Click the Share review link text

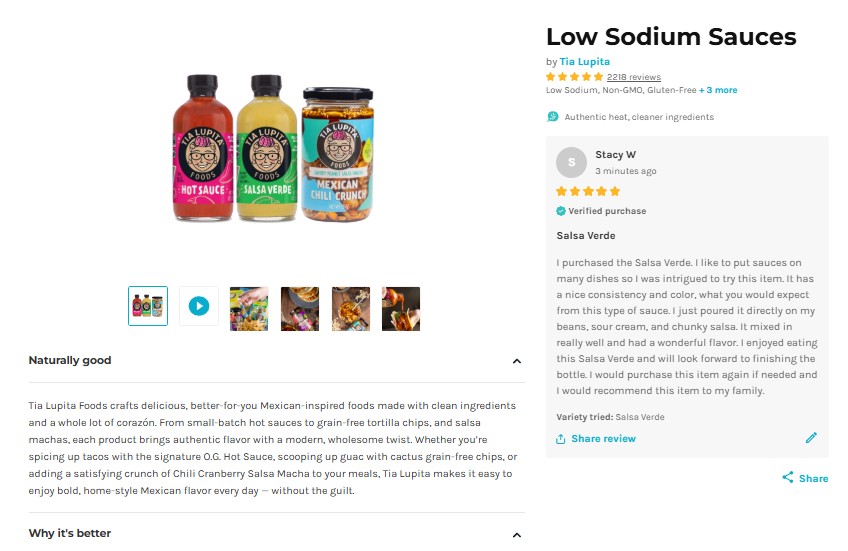click(603, 439)
